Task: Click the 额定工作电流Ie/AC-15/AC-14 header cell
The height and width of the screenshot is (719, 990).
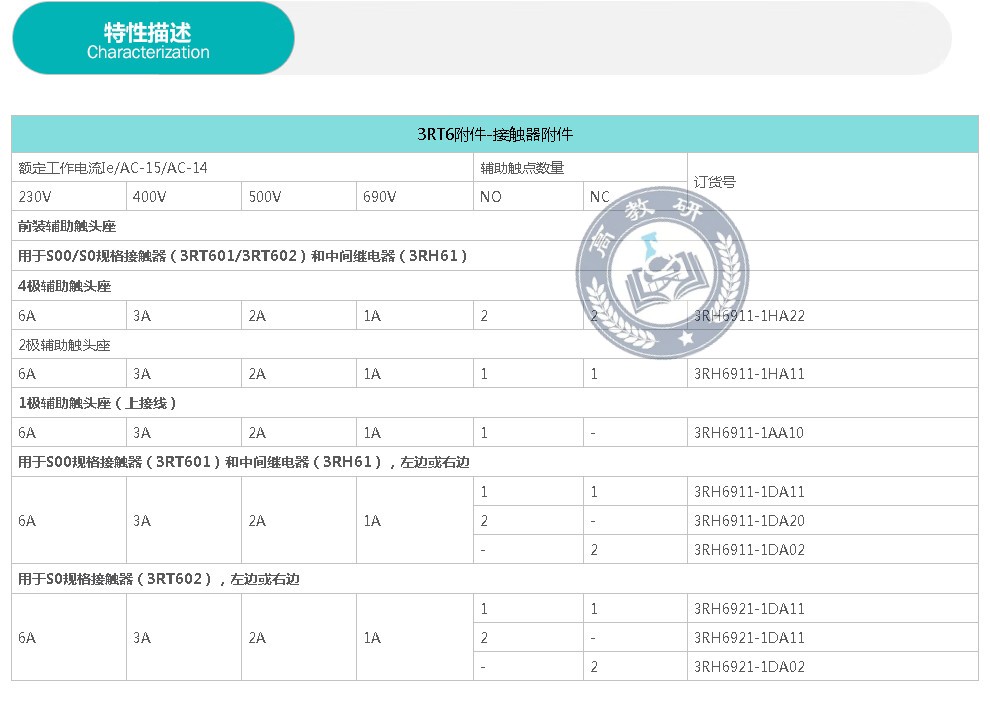Action: [x=242, y=168]
